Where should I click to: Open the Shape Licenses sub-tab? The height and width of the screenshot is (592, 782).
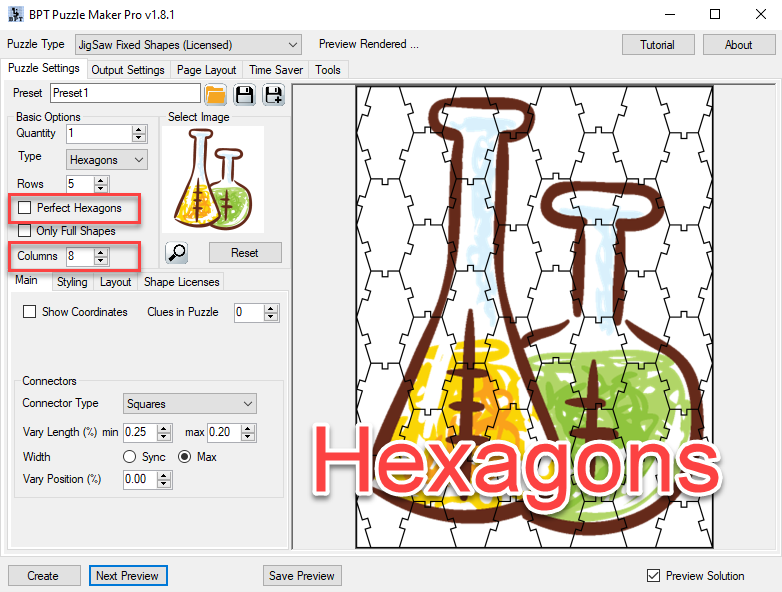[182, 282]
